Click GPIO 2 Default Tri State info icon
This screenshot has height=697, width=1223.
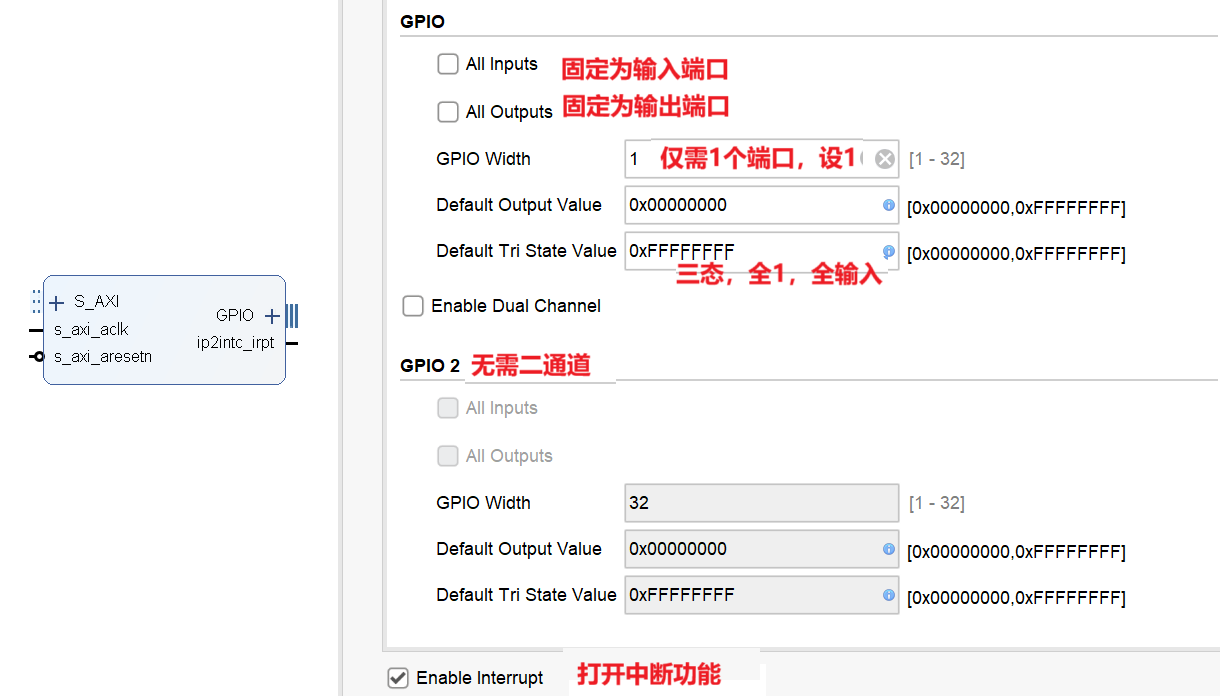coord(888,595)
